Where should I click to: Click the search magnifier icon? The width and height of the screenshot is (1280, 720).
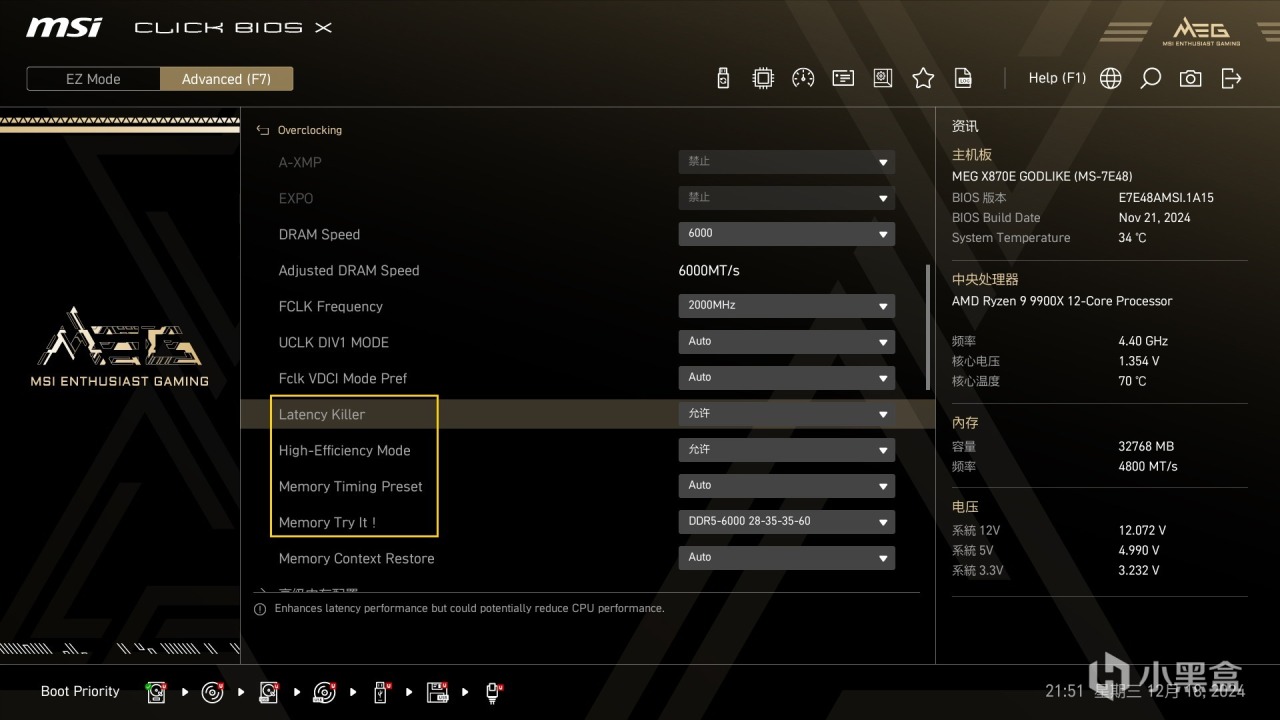1151,78
